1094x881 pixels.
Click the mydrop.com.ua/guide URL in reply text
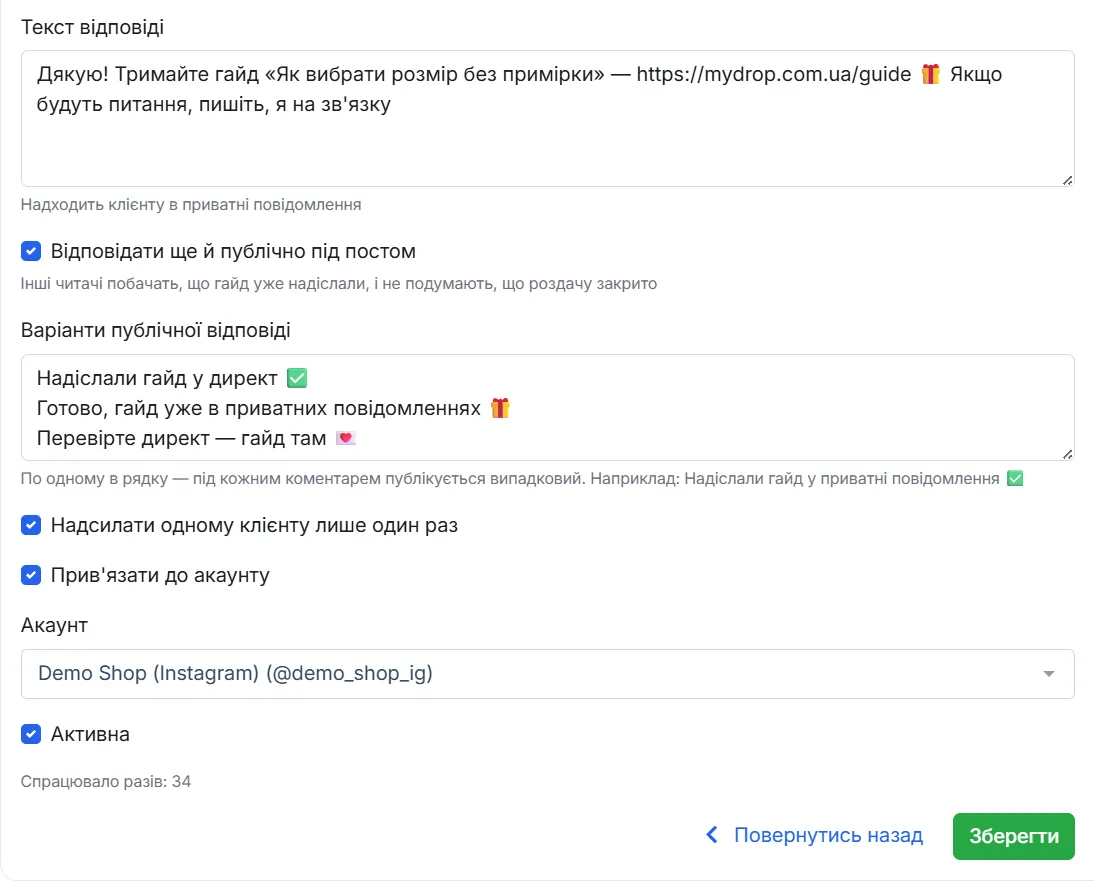click(774, 74)
